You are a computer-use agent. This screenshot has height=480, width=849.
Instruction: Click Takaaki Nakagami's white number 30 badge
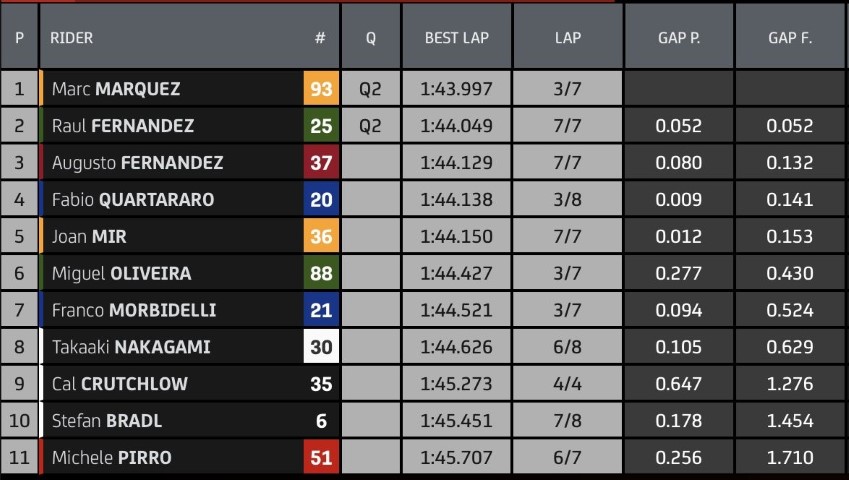[321, 346]
